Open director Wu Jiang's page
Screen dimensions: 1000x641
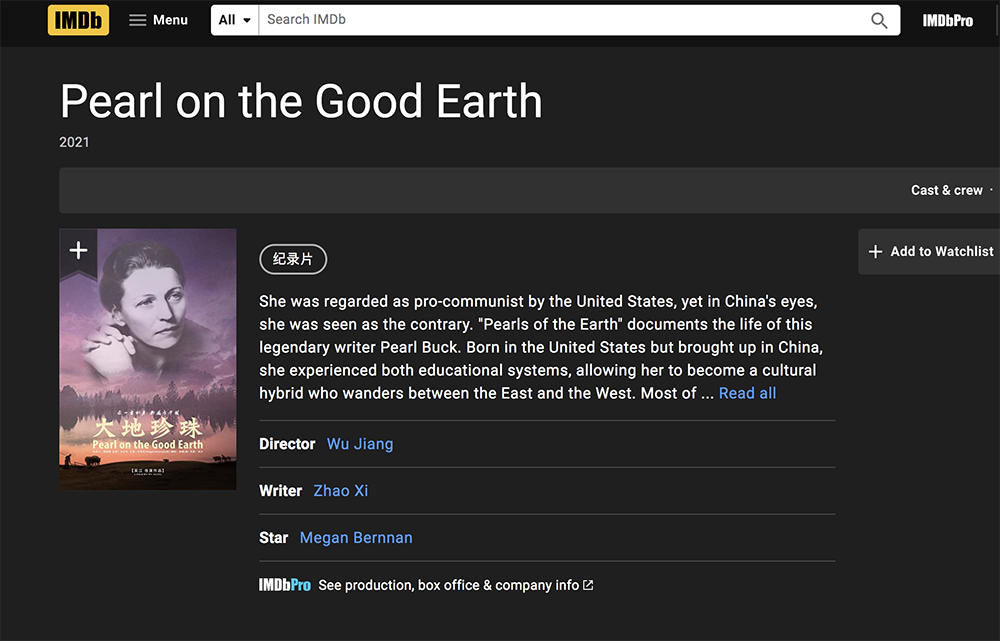tap(360, 444)
